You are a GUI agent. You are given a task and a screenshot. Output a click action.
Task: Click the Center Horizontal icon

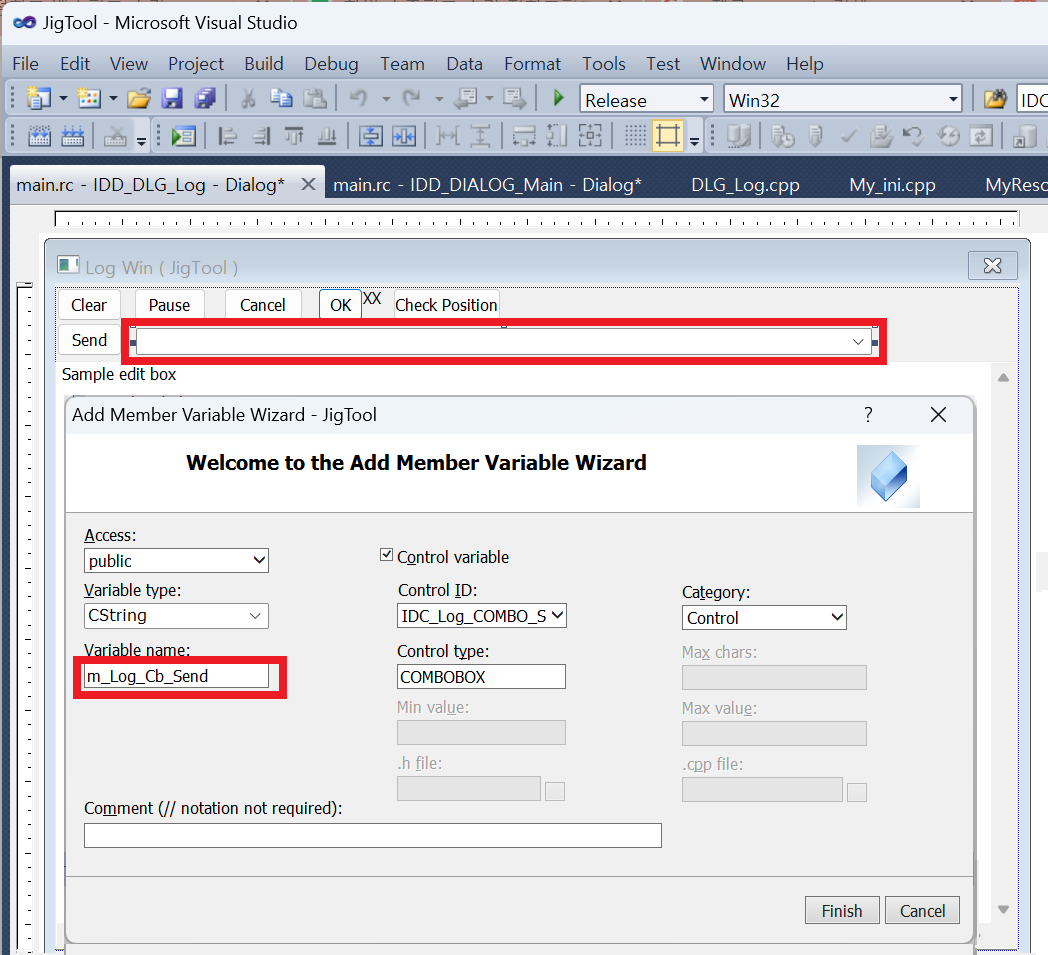tap(403, 136)
